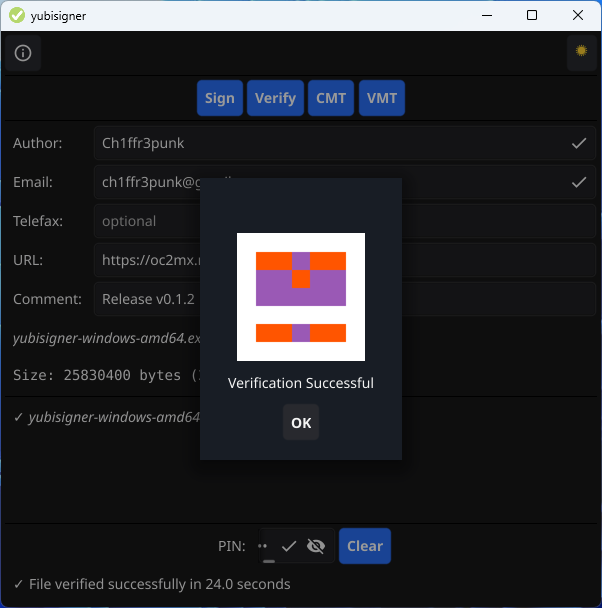The height and width of the screenshot is (608, 602).
Task: Confirm Author with checkmark icon
Action: (579, 143)
